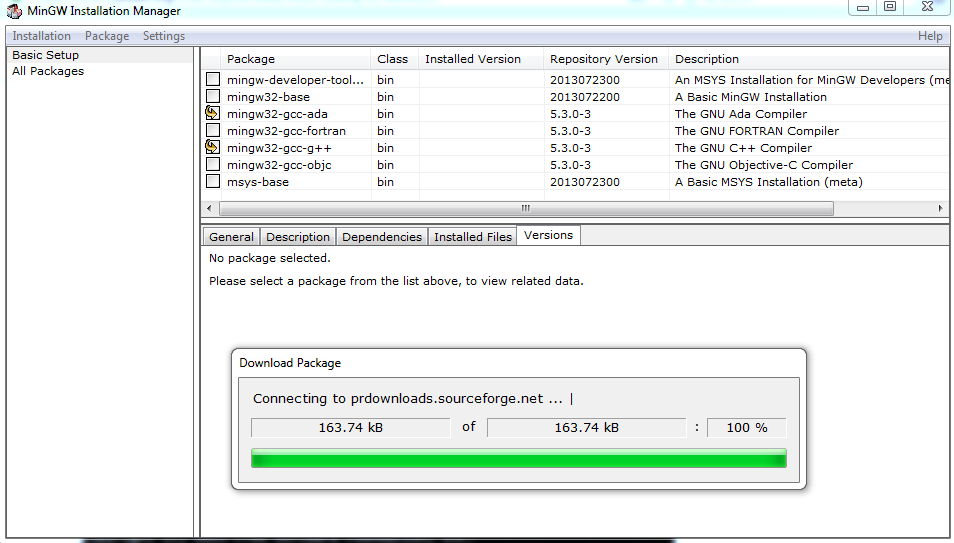Click the Repository Version column header
Screen dimensions: 954x543
point(605,59)
